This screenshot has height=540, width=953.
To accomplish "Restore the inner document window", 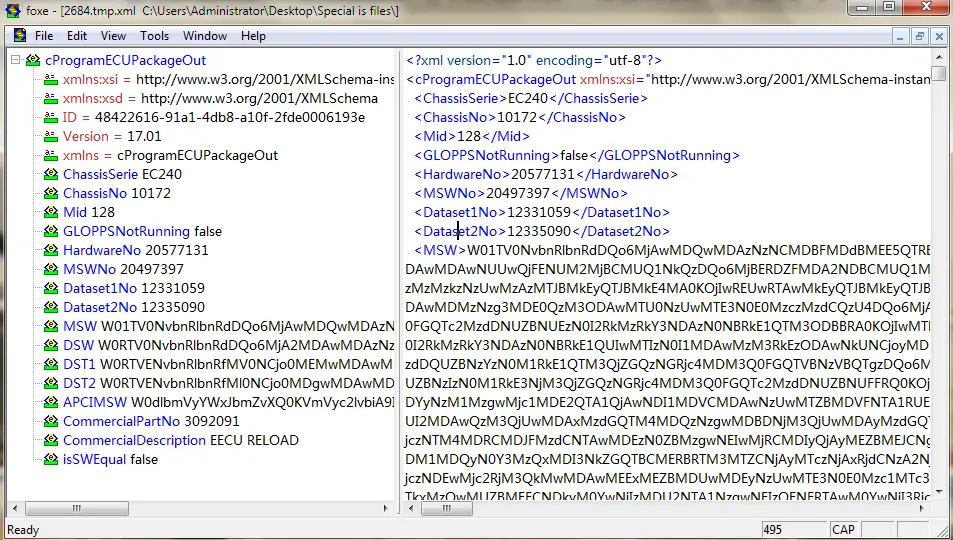I will coord(920,36).
